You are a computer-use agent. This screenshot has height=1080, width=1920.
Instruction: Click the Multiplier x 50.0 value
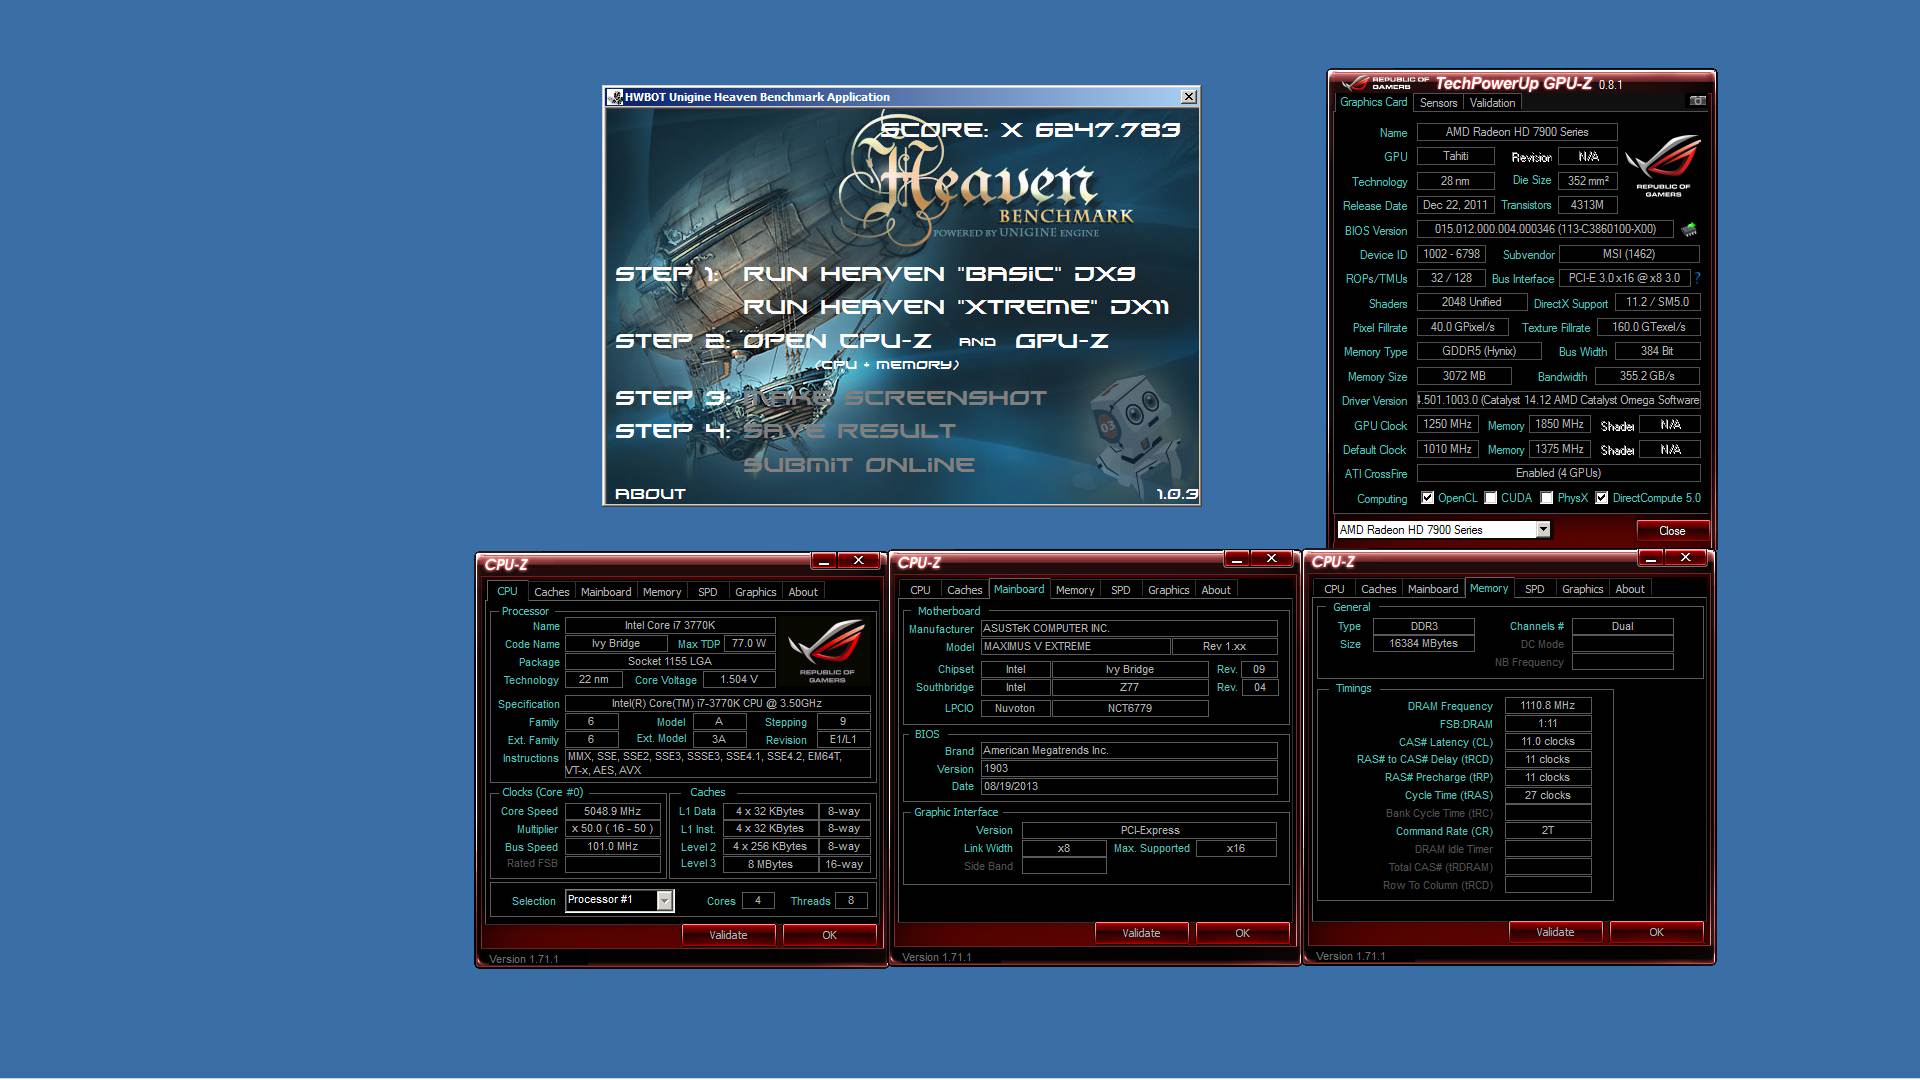point(612,829)
